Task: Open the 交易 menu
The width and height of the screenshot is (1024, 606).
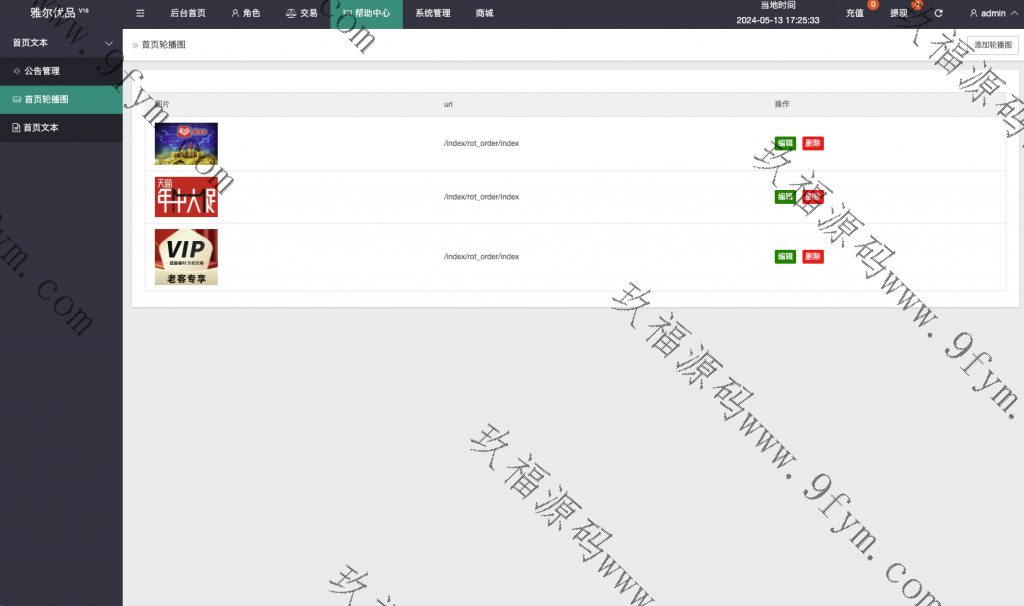Action: pyautogui.click(x=301, y=14)
